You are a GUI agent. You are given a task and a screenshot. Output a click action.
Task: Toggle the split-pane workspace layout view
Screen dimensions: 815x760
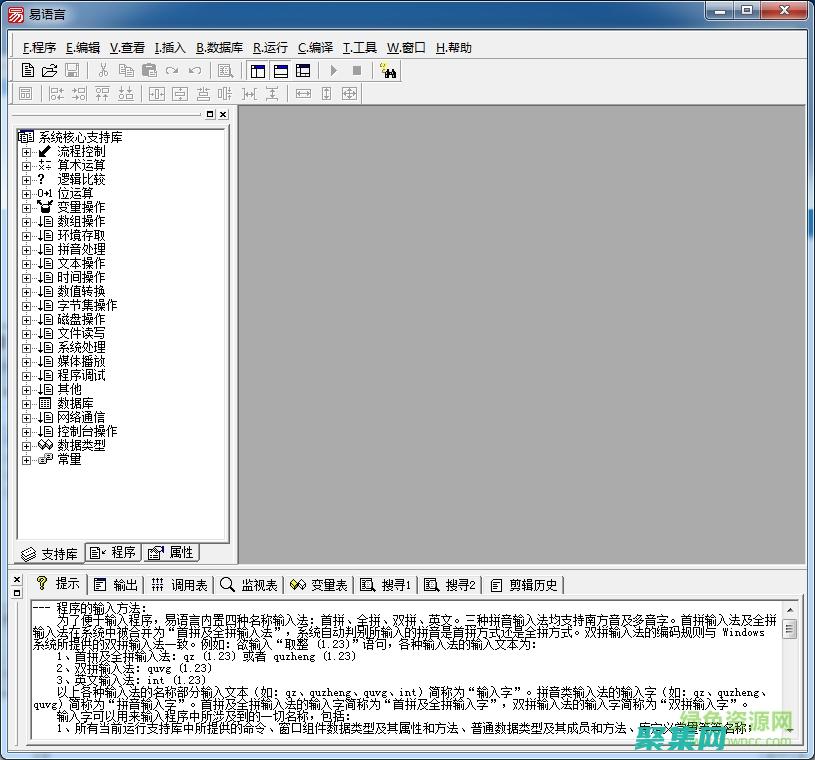(x=303, y=70)
